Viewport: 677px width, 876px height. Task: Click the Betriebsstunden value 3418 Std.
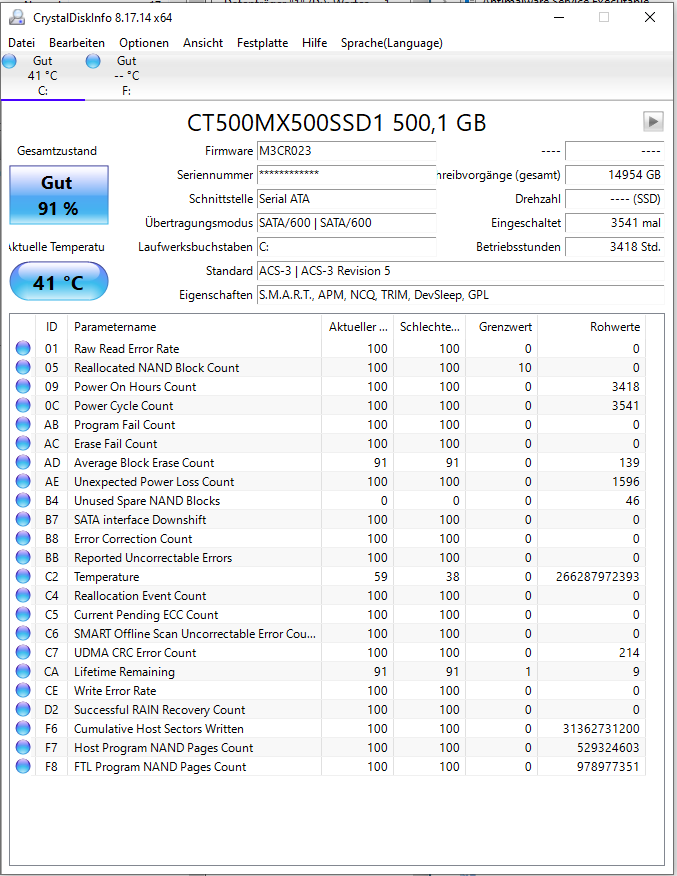click(614, 247)
